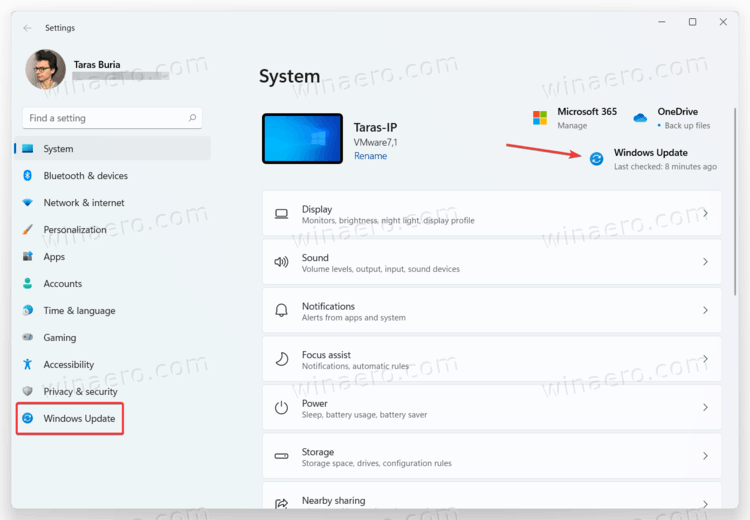Click the Rename link under Taras-IP

[x=370, y=156]
